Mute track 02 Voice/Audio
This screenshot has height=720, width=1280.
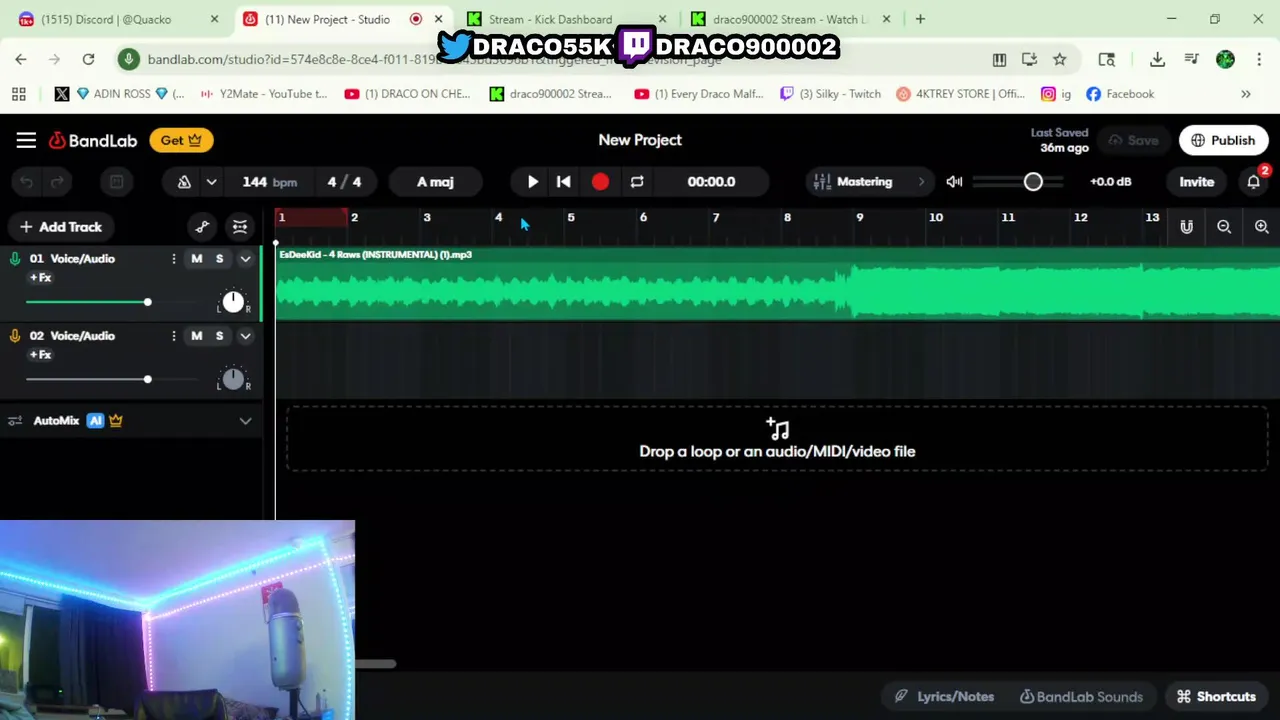(x=196, y=336)
